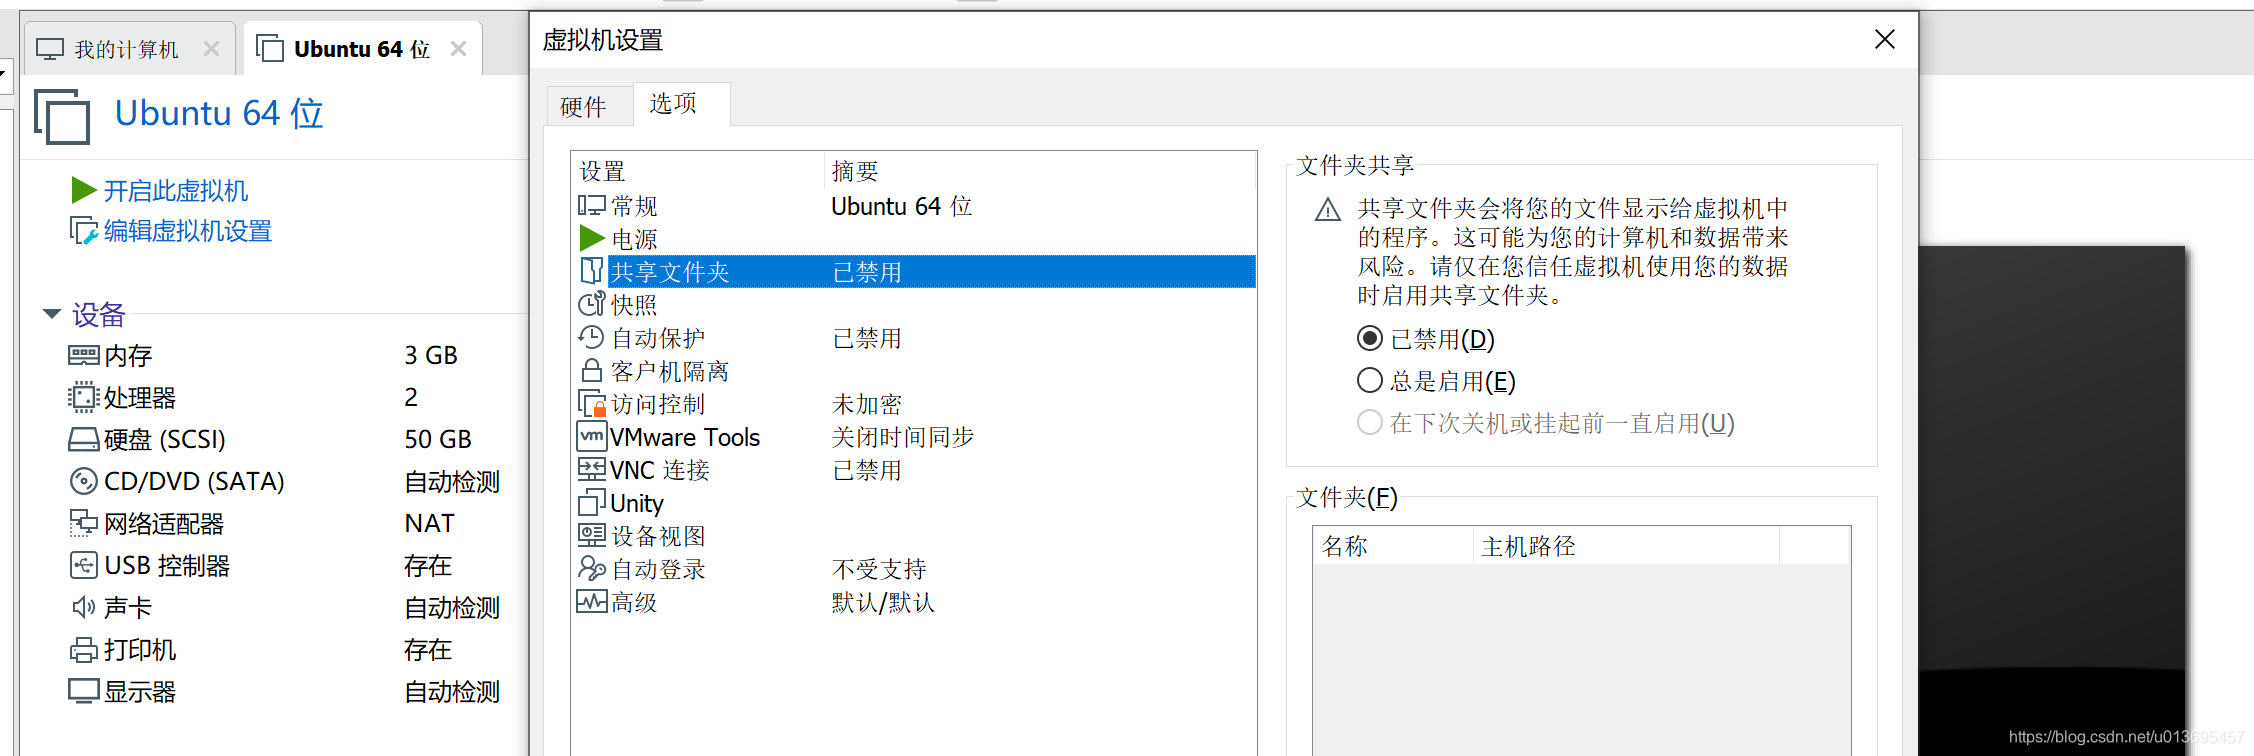Click the 共享文件夹 shared folder icon

(592, 271)
